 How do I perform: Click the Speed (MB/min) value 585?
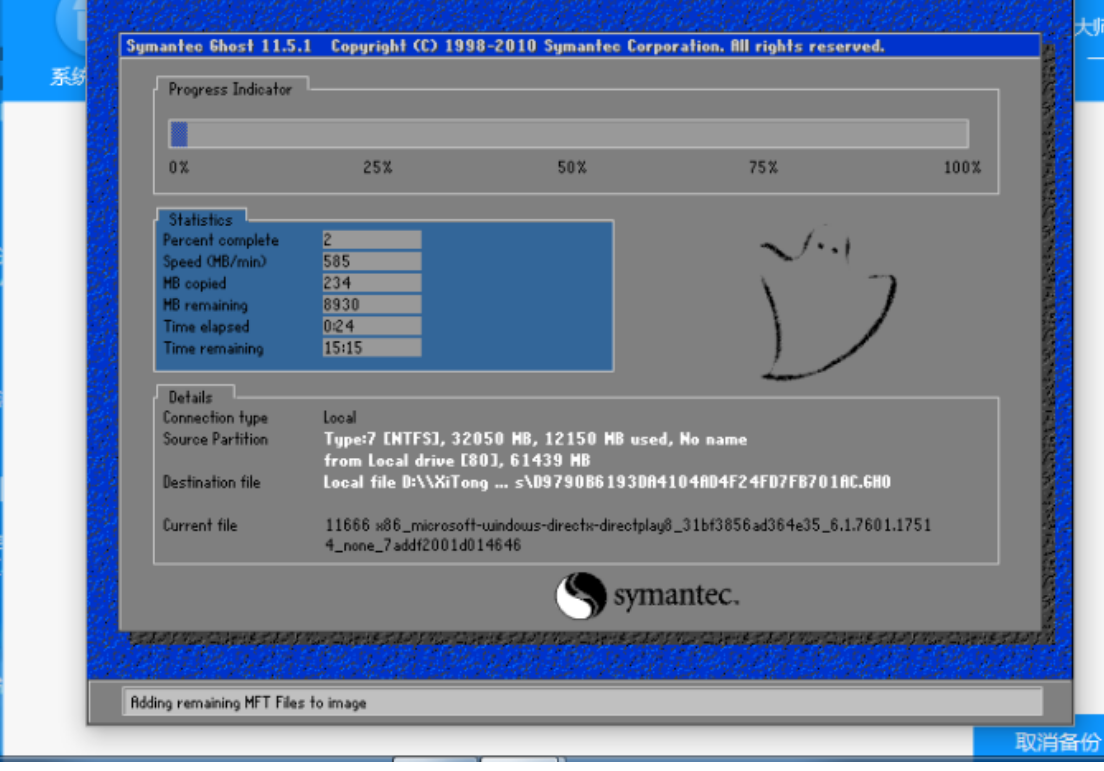coord(371,262)
